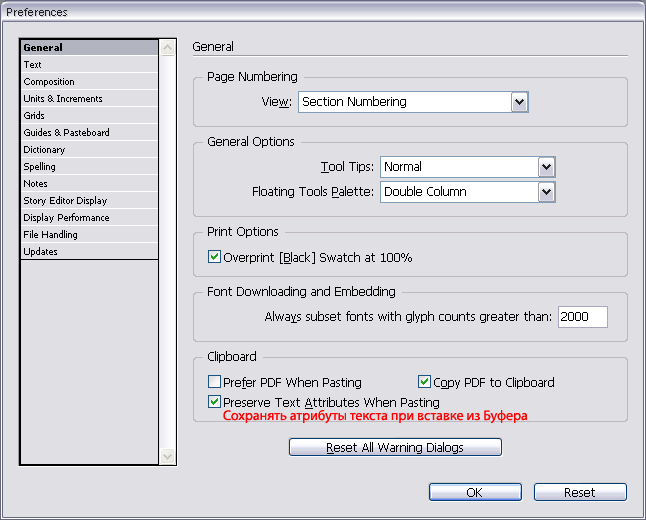Viewport: 646px width, 520px height.
Task: Open the Page Numbering View dropdown
Action: tap(413, 102)
